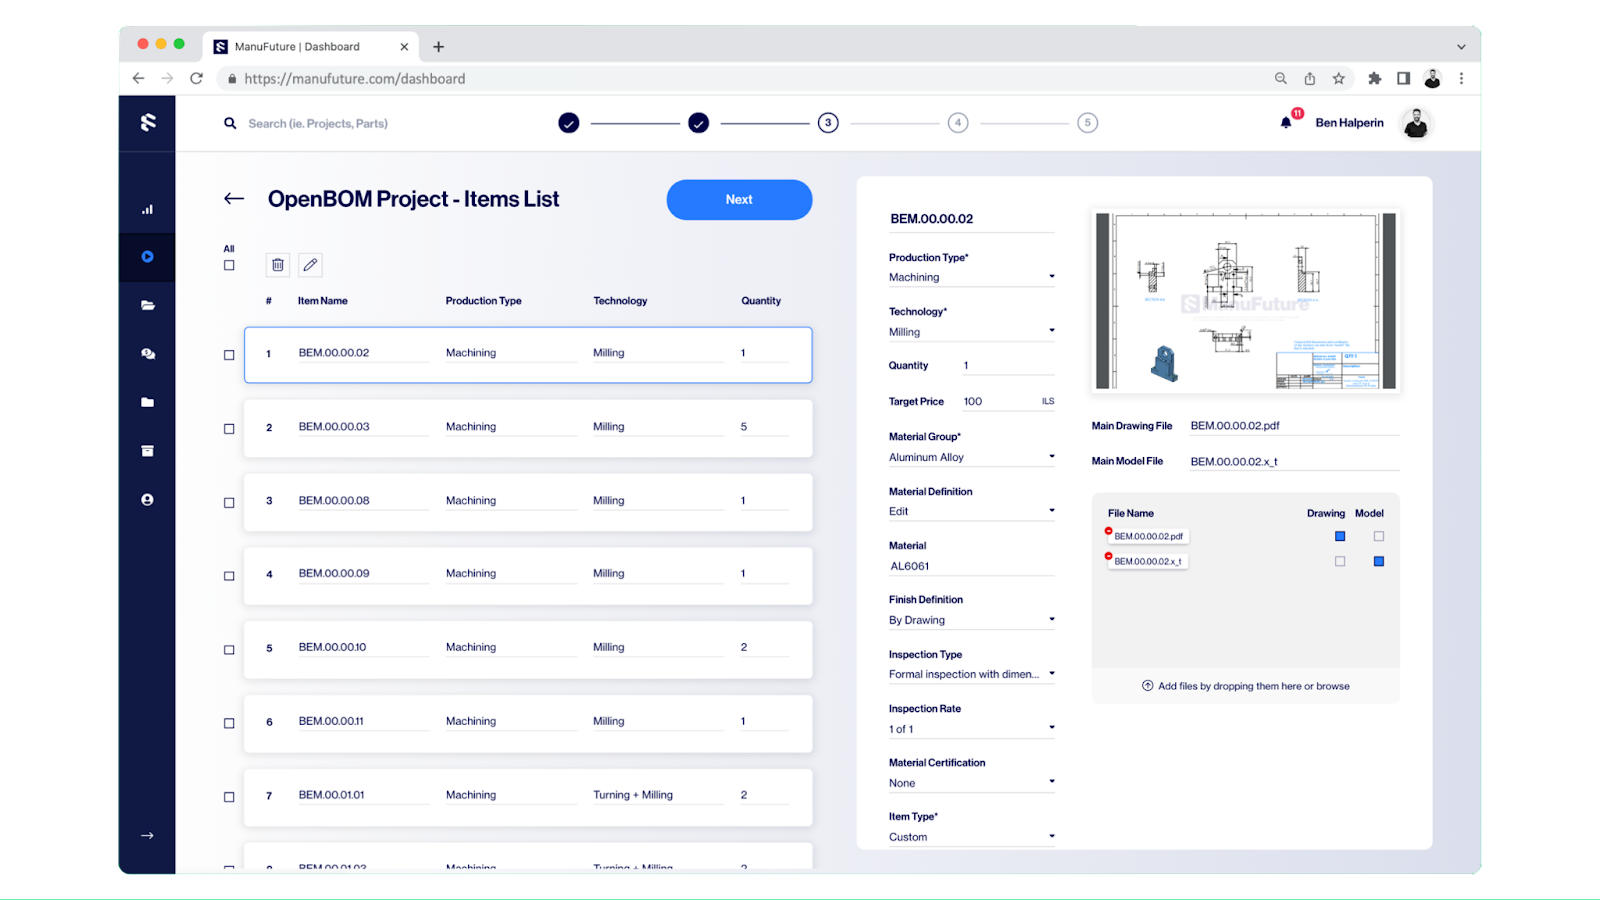Click the ManuFuture logo in sidebar
1600x900 pixels.
(148, 122)
